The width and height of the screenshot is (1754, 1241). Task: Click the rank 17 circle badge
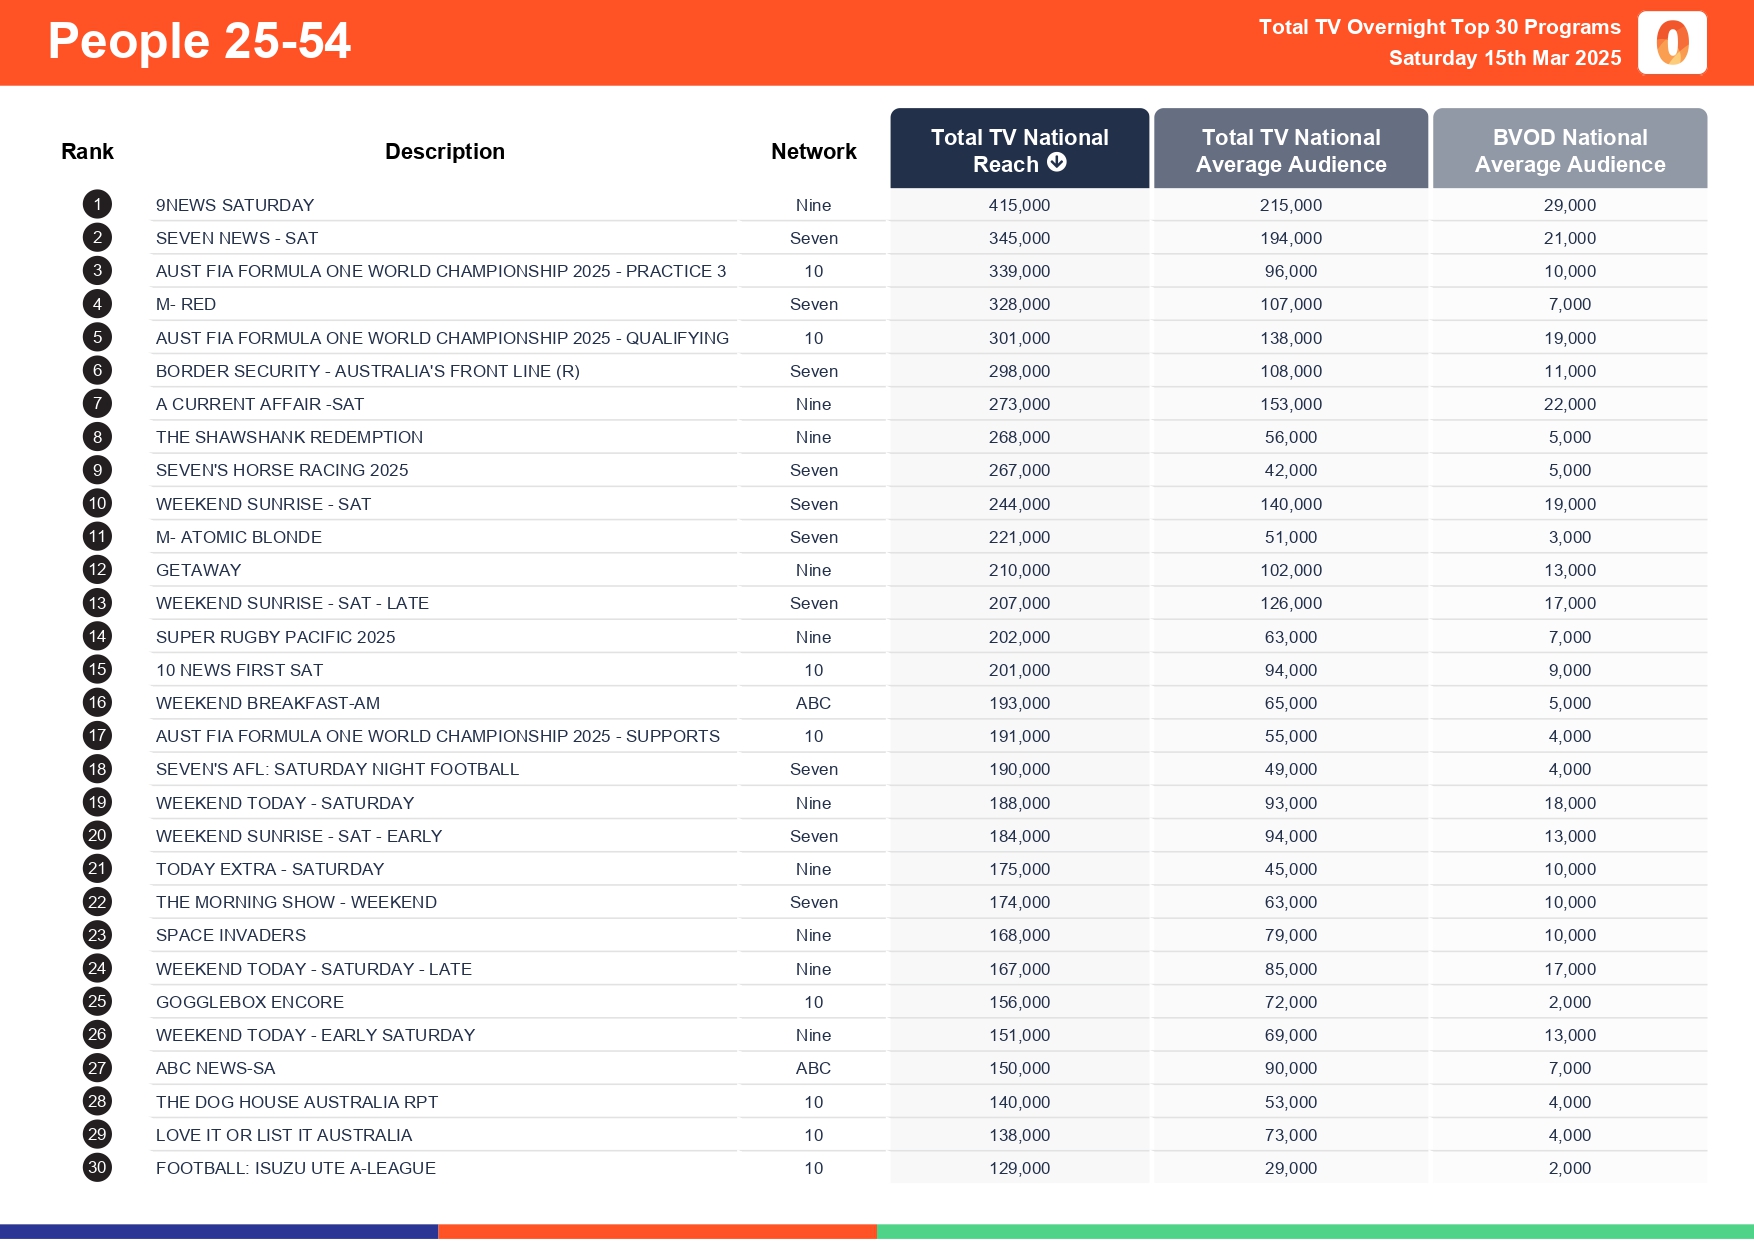pyautogui.click(x=97, y=736)
